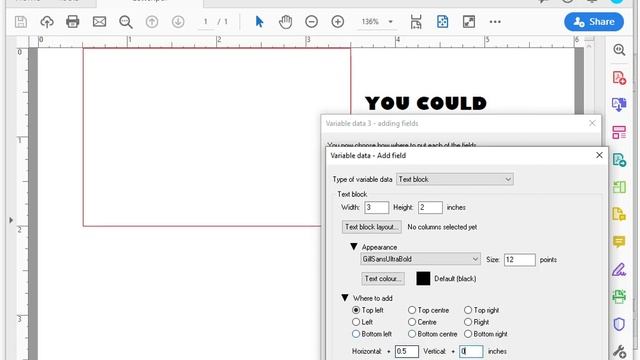Select the arrow selection tool

pos(259,22)
